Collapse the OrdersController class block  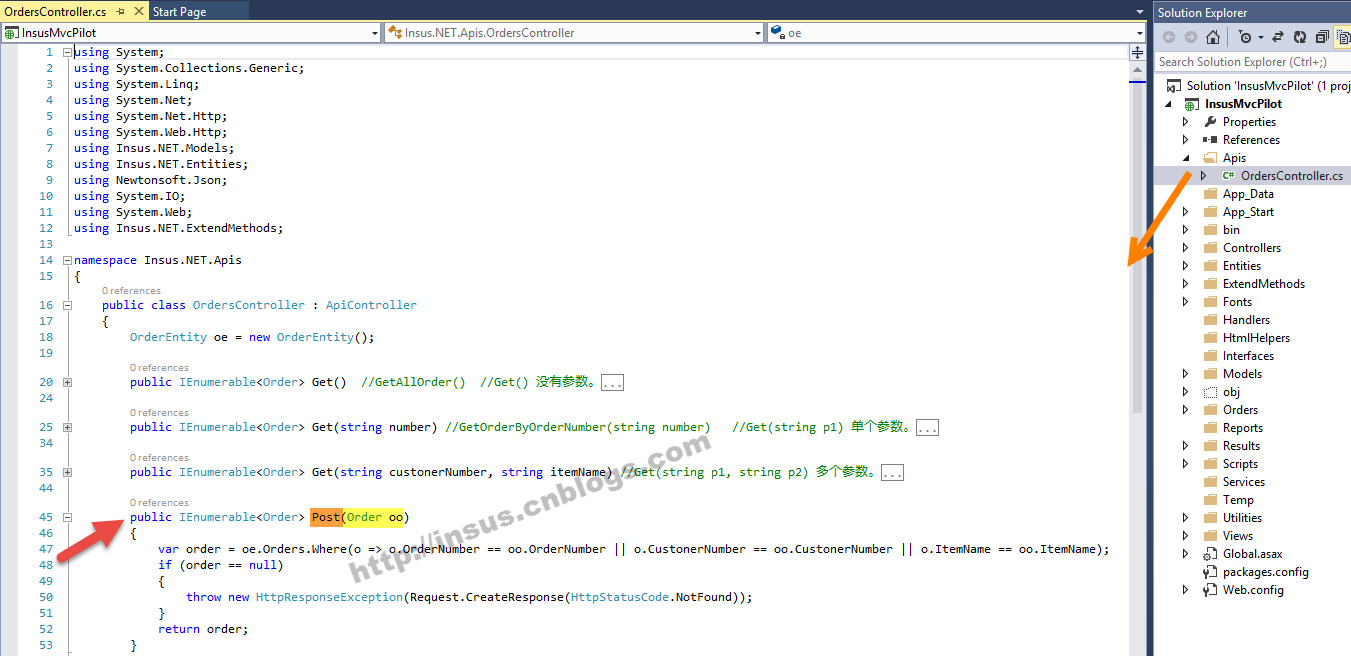tap(67, 305)
